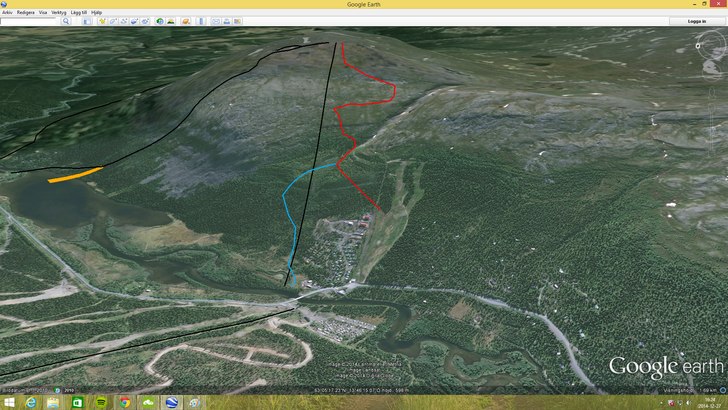728x410 pixels.
Task: Click the Logga in button
Action: tap(697, 20)
